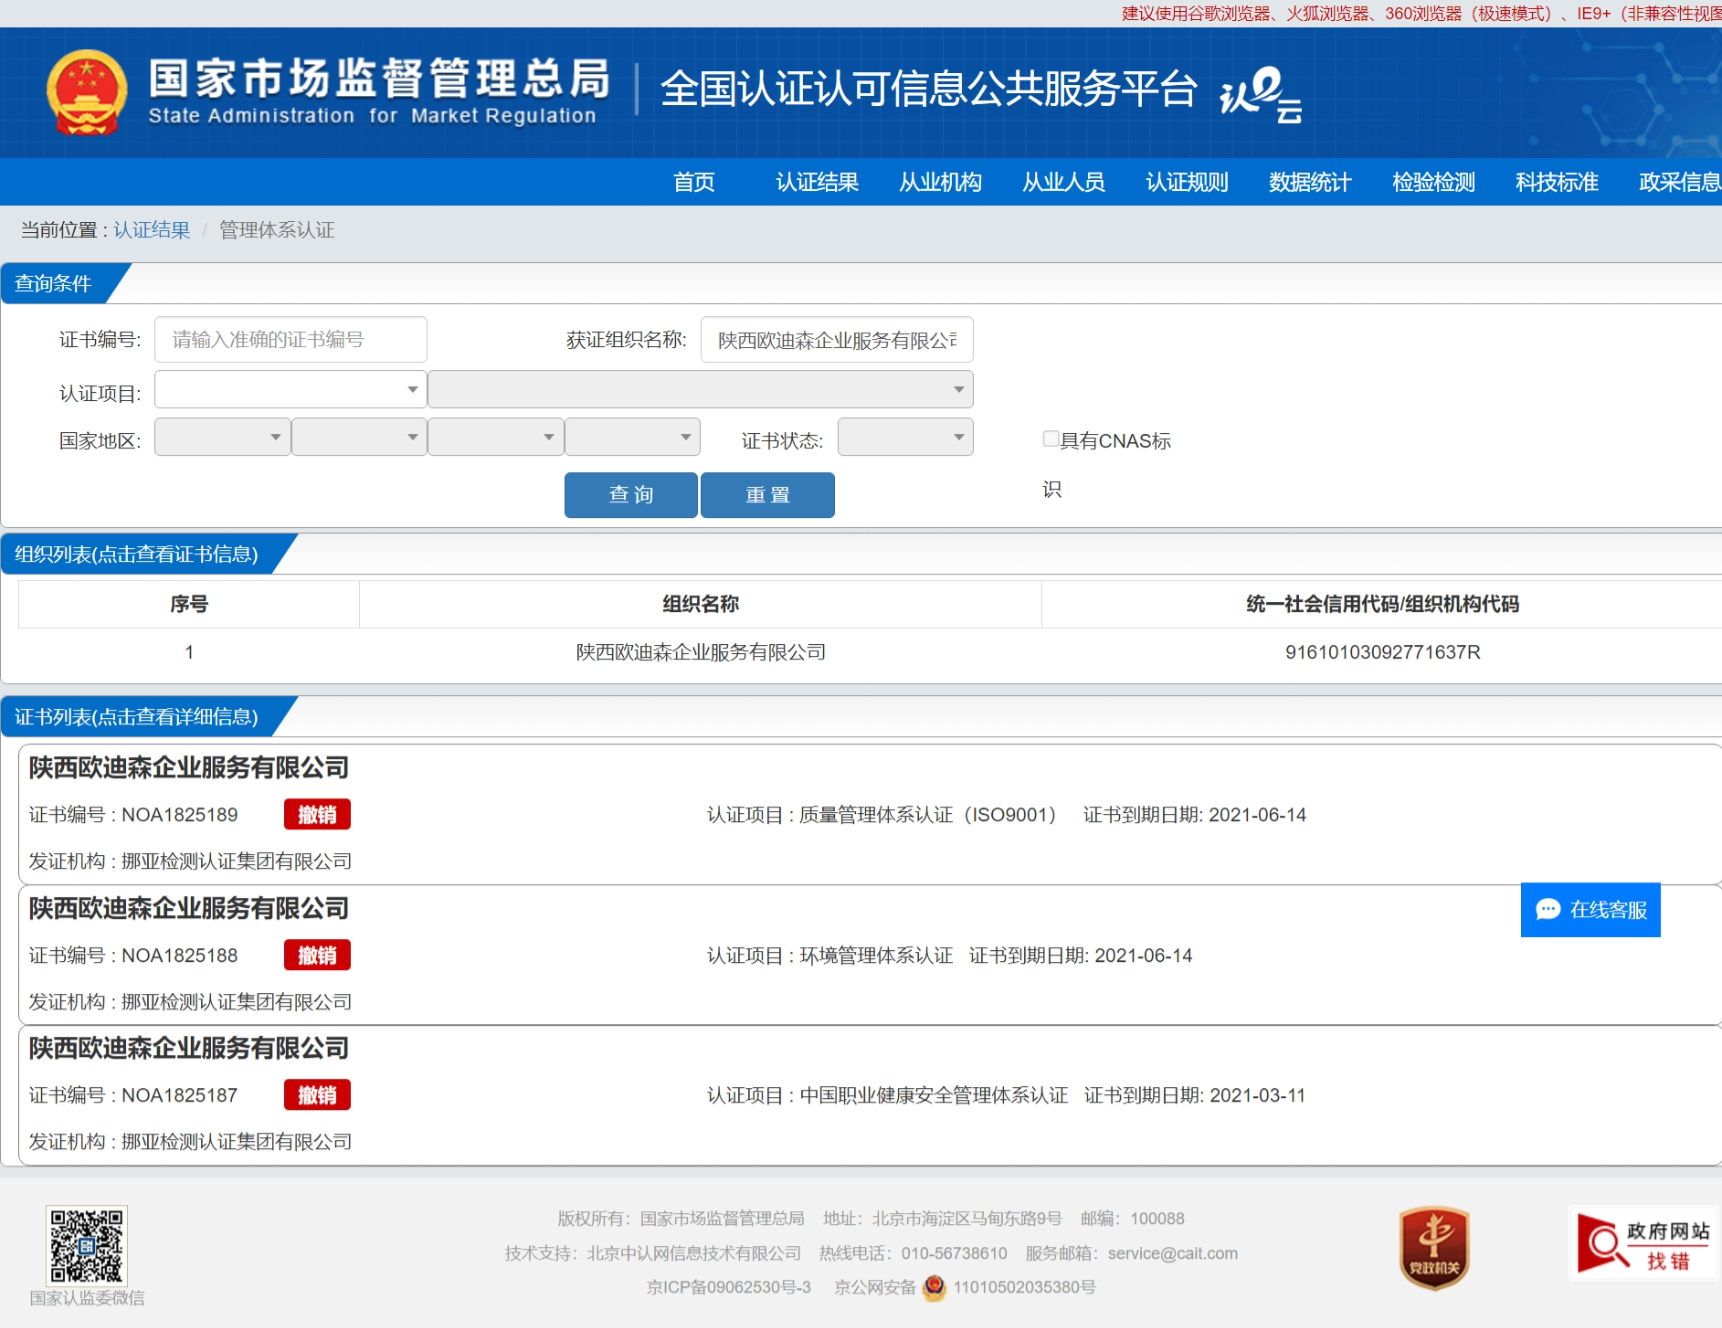Open the 政采信息 menu item
The width and height of the screenshot is (1722, 1328).
(1680, 182)
